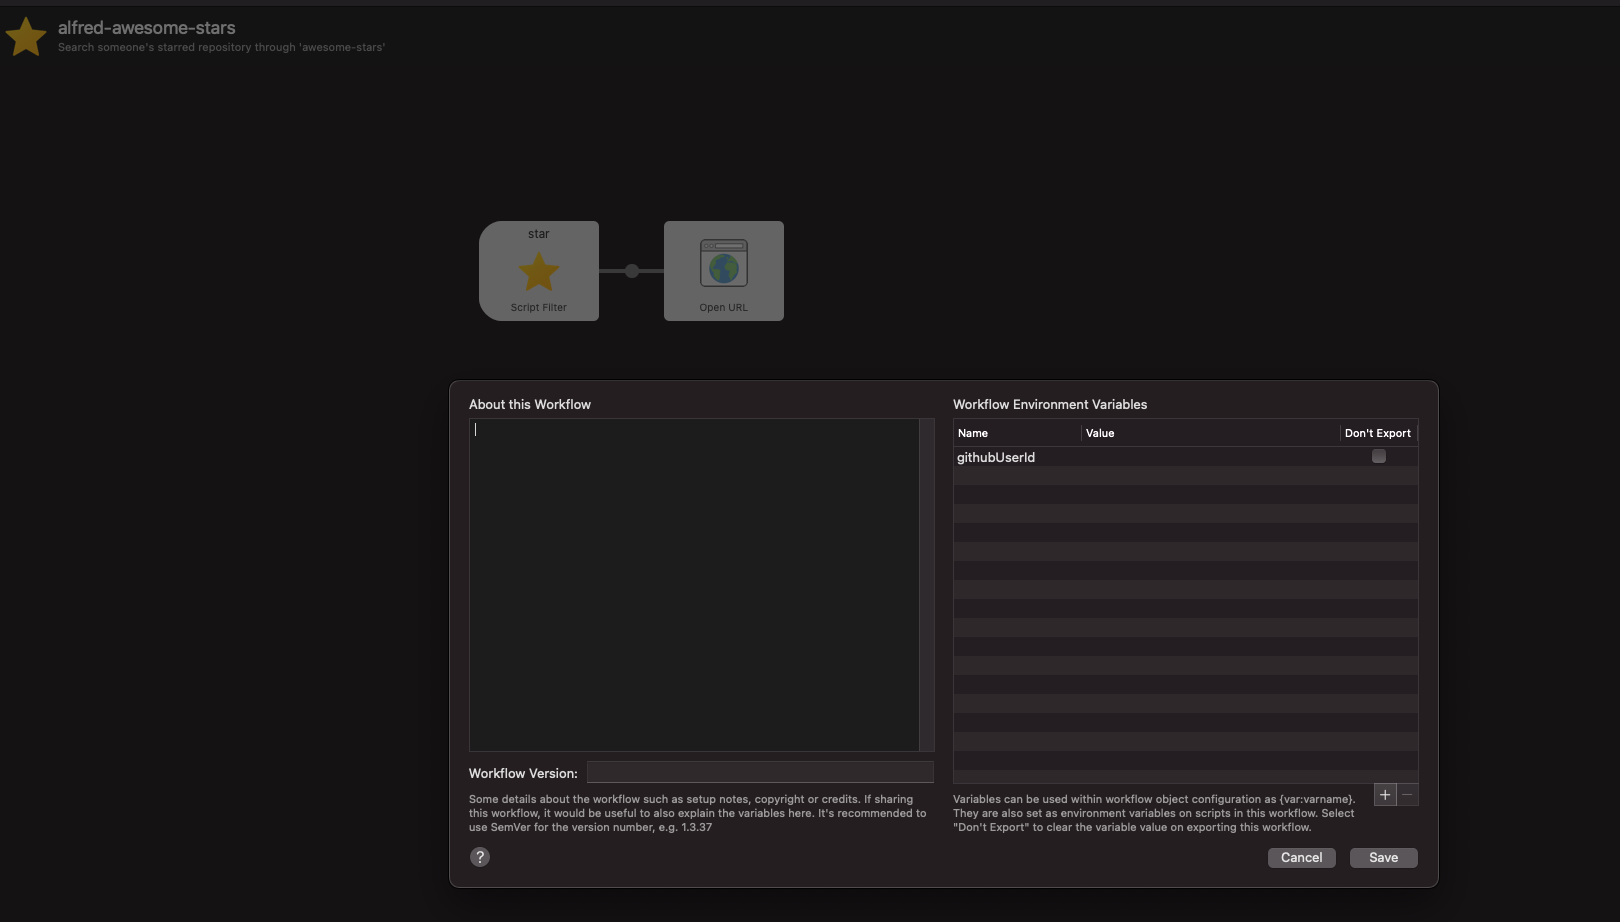Click the alfred-awesome-stars workflow title
The height and width of the screenshot is (922, 1620).
[x=147, y=28]
